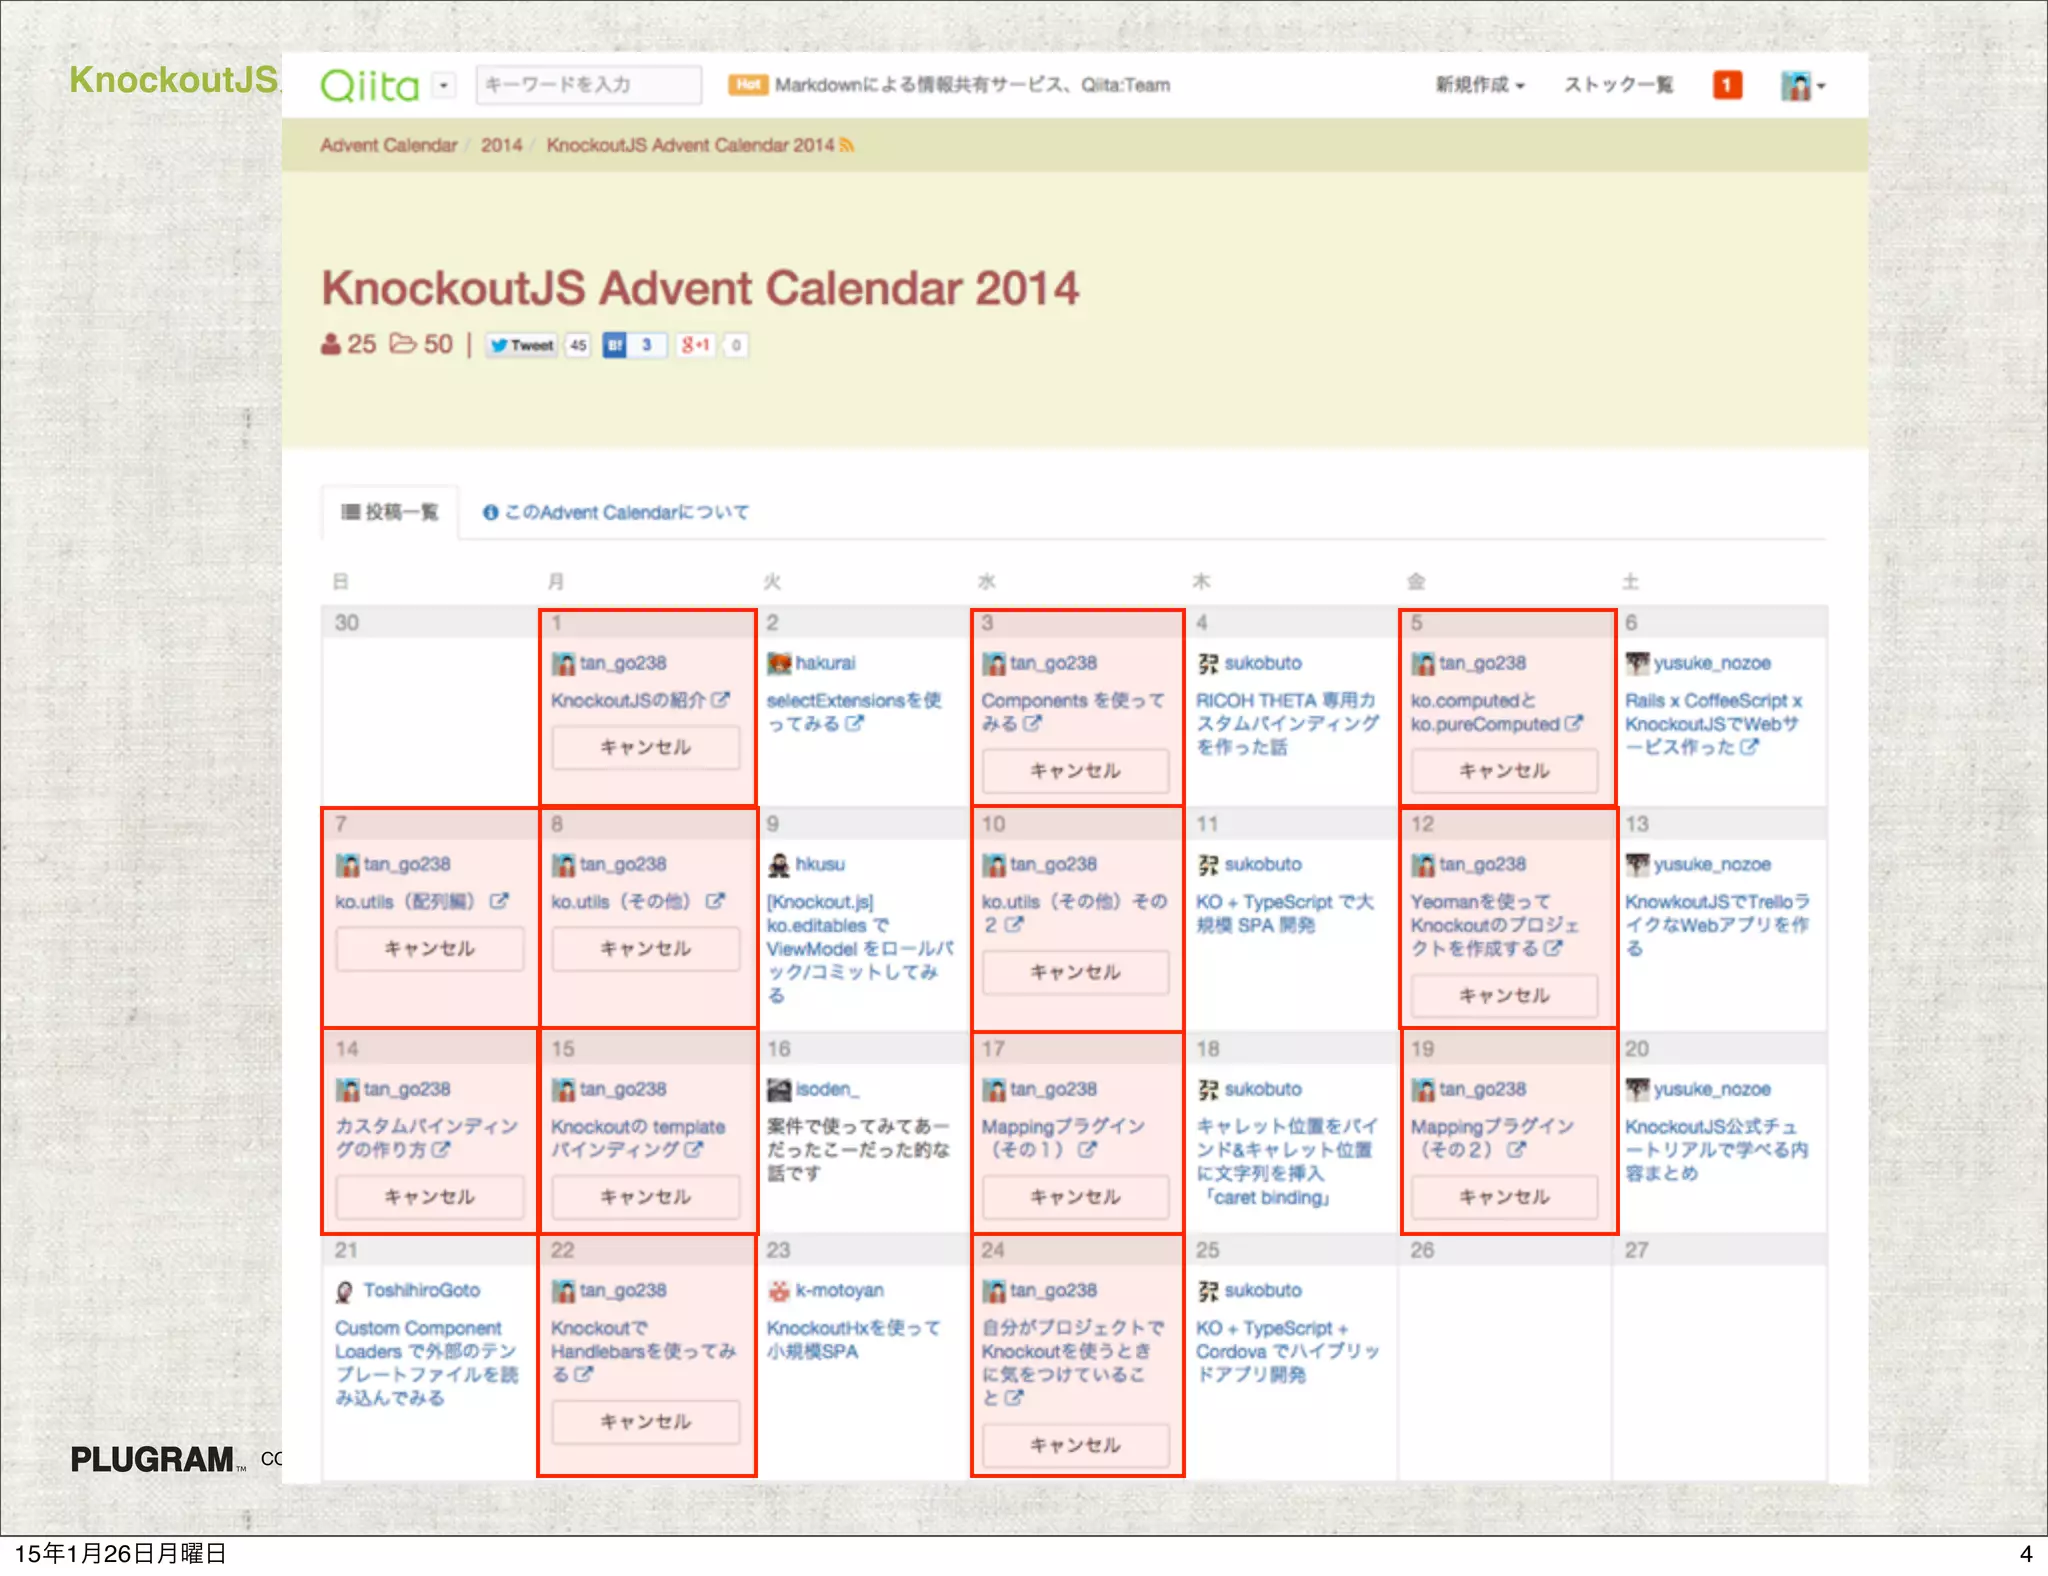Open RICOH THETA custom binding article

(1287, 723)
